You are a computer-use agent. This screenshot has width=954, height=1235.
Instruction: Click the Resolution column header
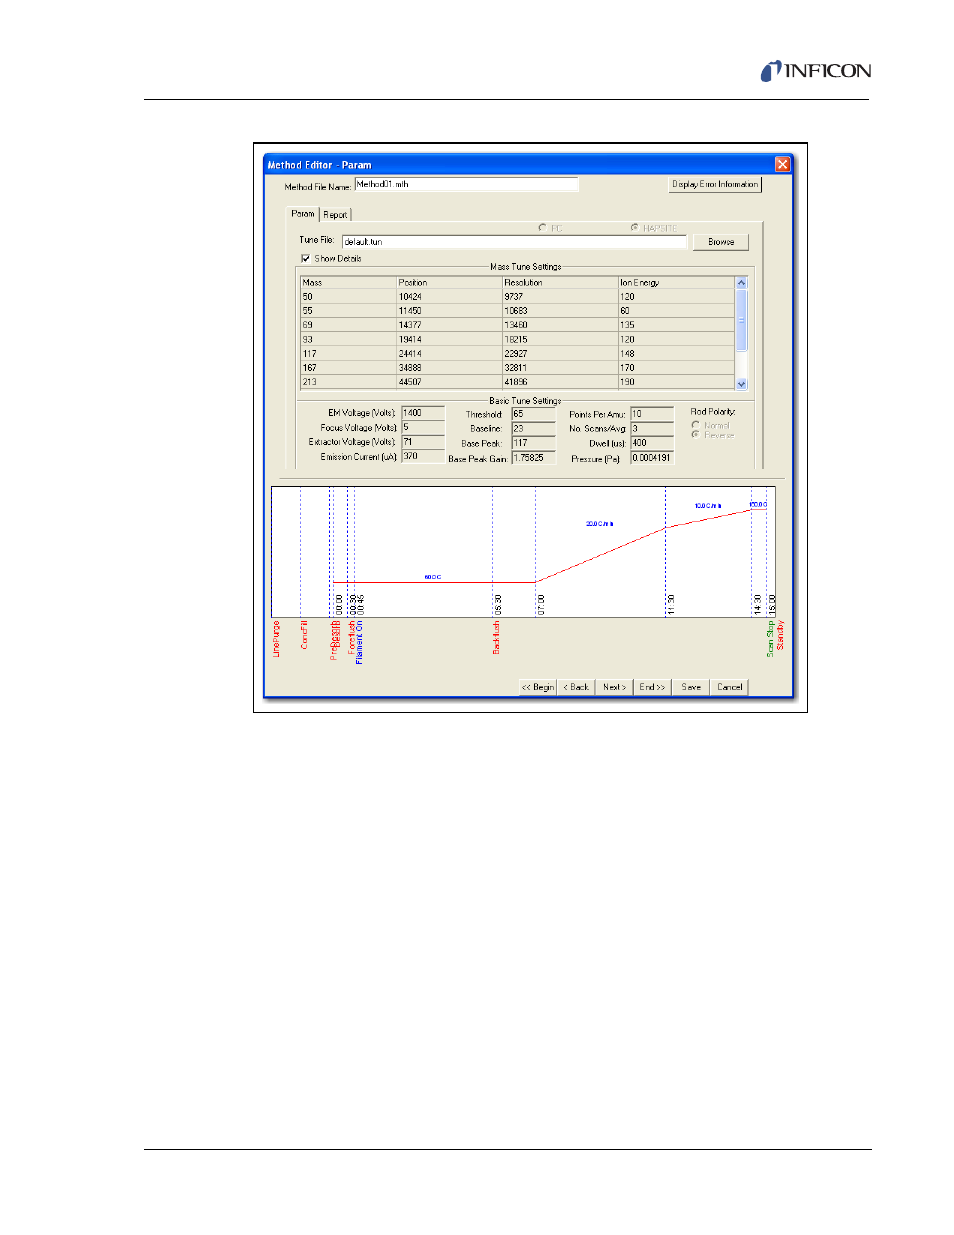pyautogui.click(x=559, y=282)
